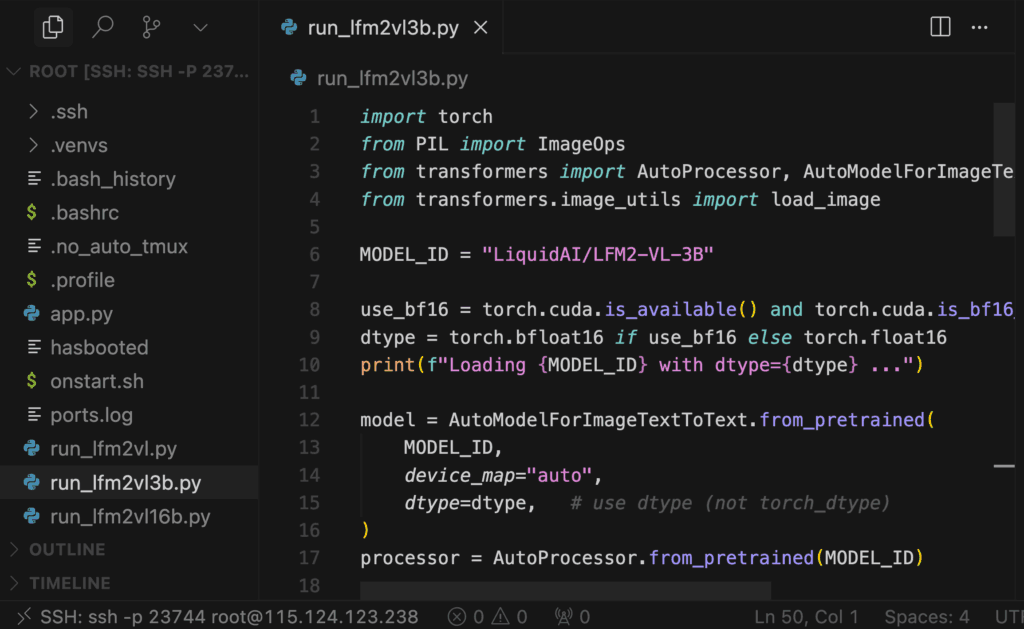Expand the OUTLINE section
The height and width of the screenshot is (629, 1024).
pyautogui.click(x=66, y=549)
